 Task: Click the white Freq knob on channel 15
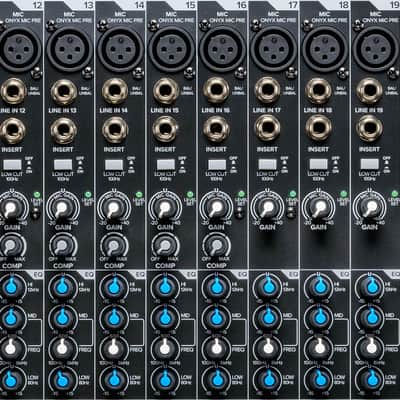point(165,348)
